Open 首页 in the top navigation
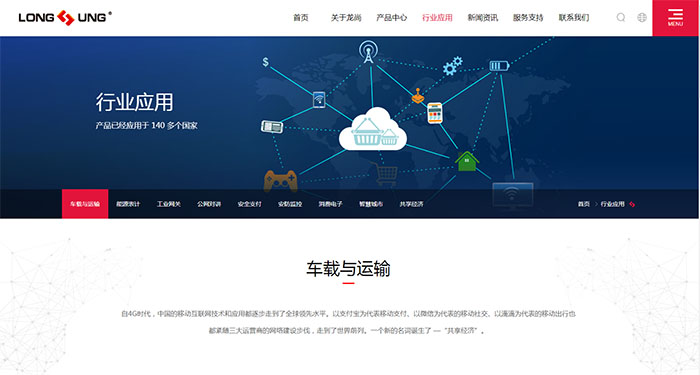The height and width of the screenshot is (375, 700). 300,18
